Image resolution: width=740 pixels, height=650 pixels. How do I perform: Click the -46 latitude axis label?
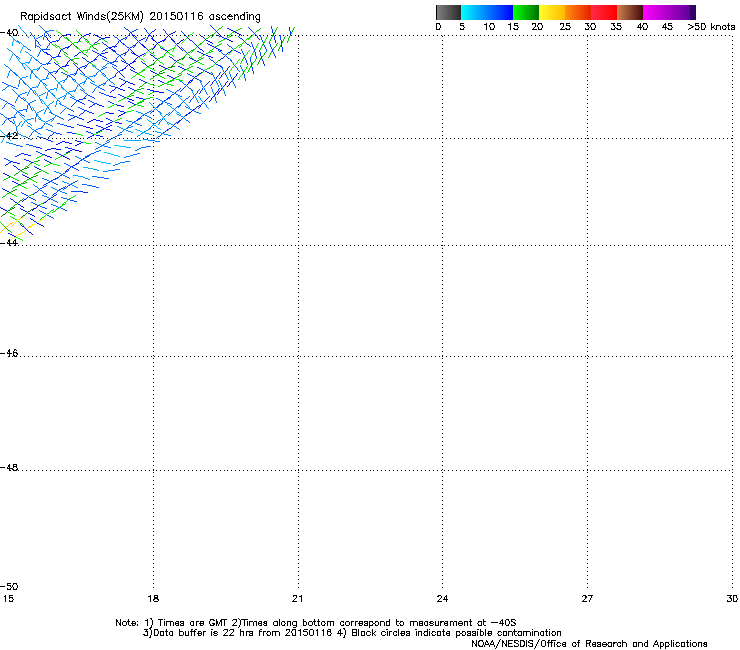[9, 354]
